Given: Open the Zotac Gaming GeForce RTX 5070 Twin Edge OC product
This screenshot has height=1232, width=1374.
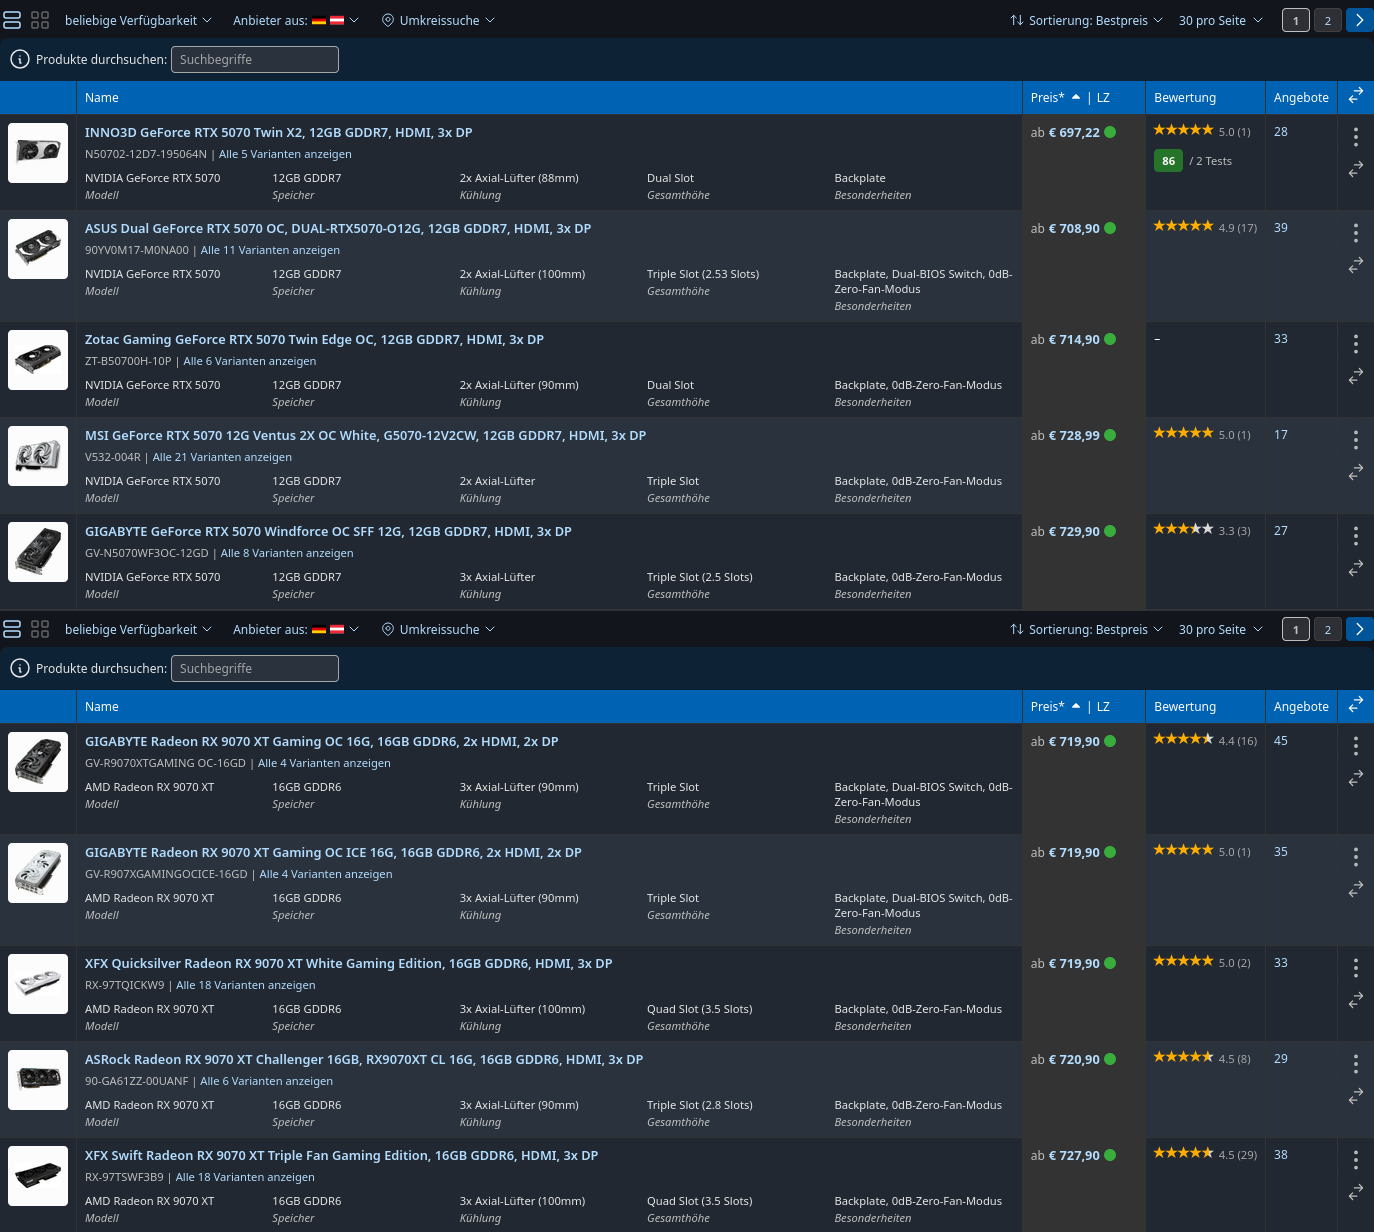Looking at the screenshot, I should [x=314, y=340].
